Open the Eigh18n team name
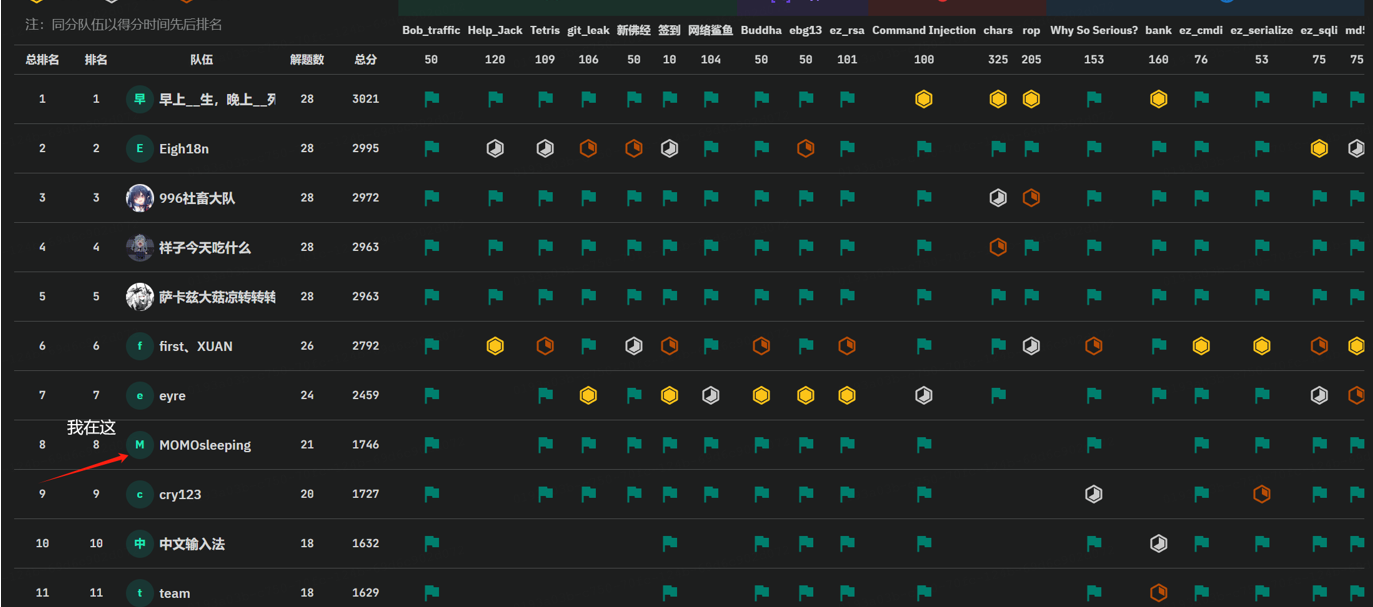The height and width of the screenshot is (607, 1373). click(x=184, y=149)
